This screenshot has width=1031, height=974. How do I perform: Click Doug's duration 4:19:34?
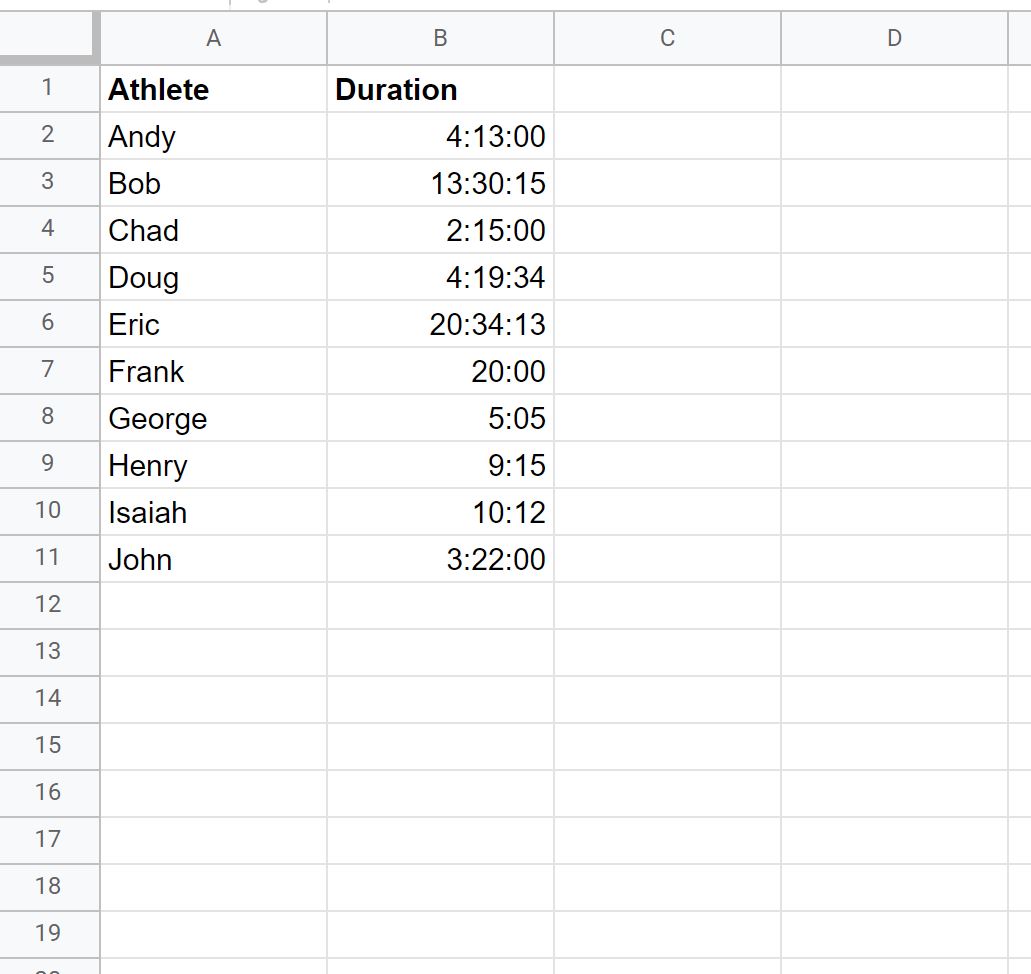[441, 277]
